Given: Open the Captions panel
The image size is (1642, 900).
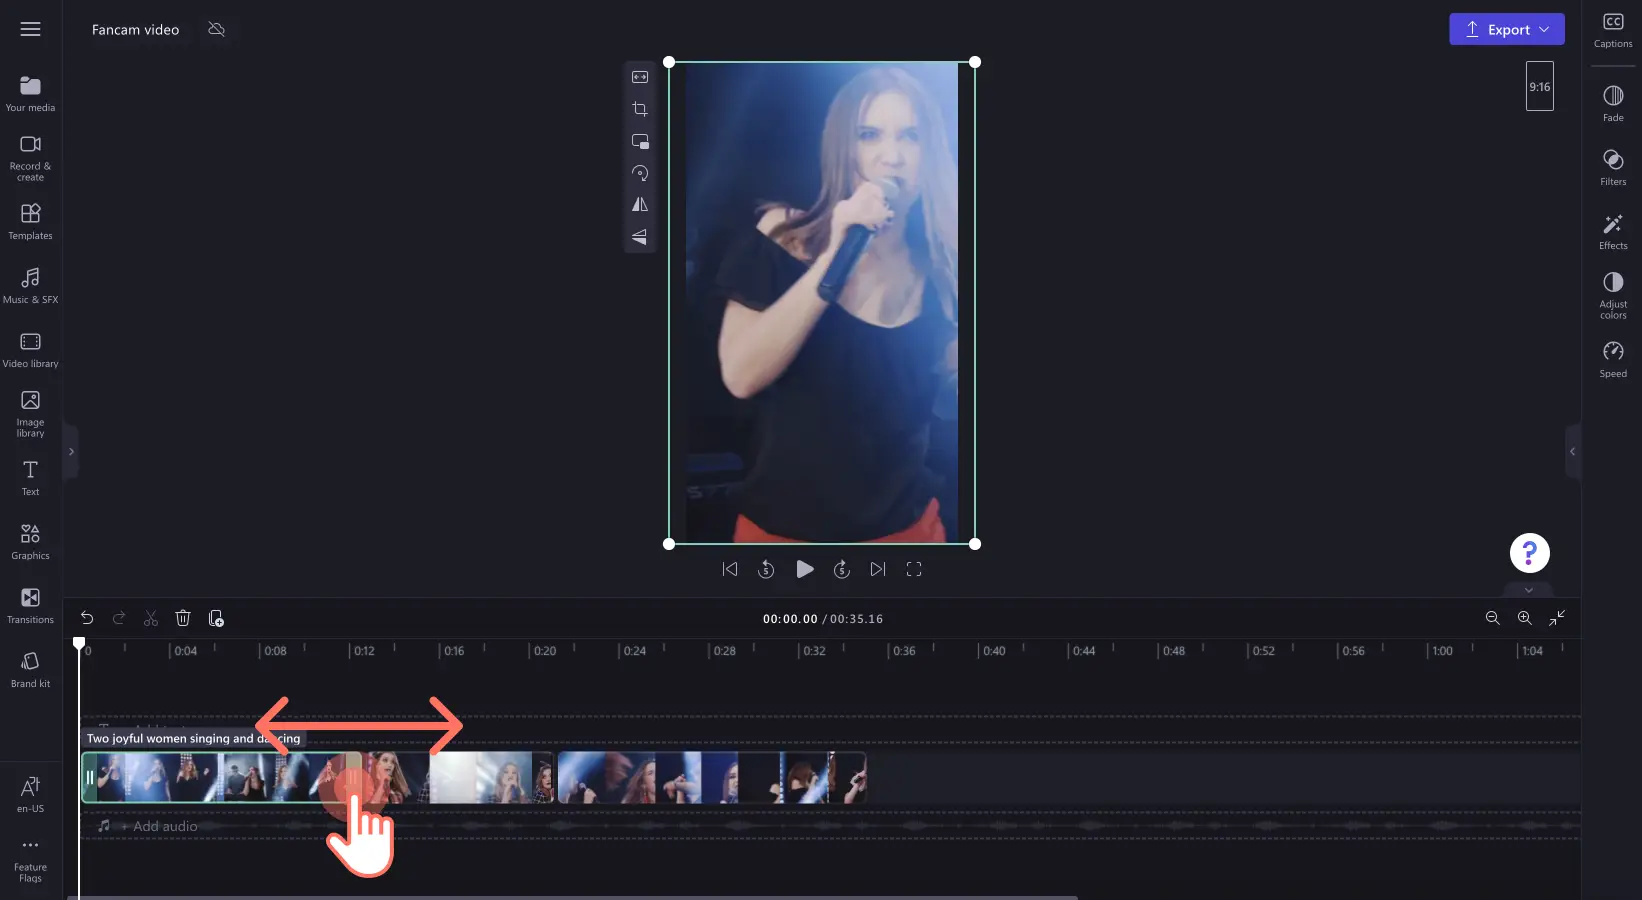Looking at the screenshot, I should tap(1613, 30).
